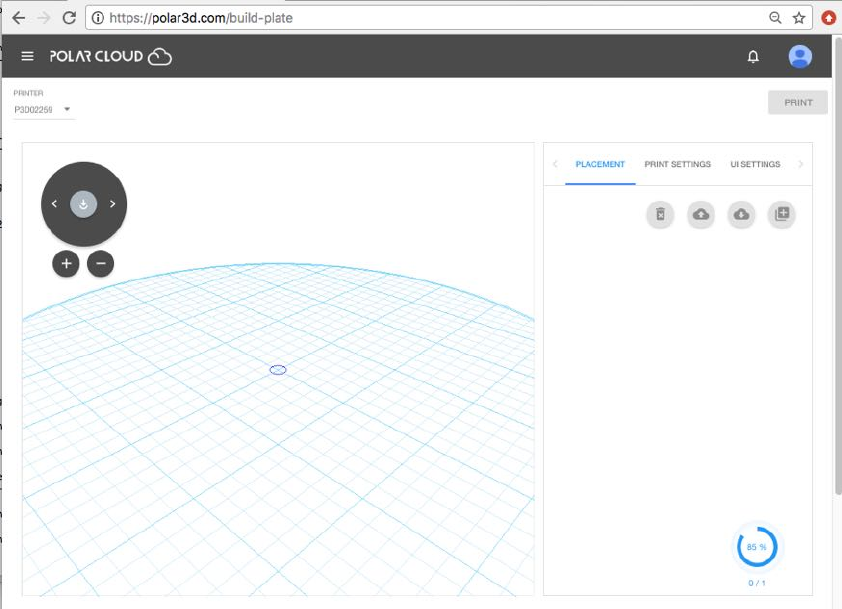This screenshot has width=842, height=609.
Task: Click the center reset-view control button
Action: point(83,204)
